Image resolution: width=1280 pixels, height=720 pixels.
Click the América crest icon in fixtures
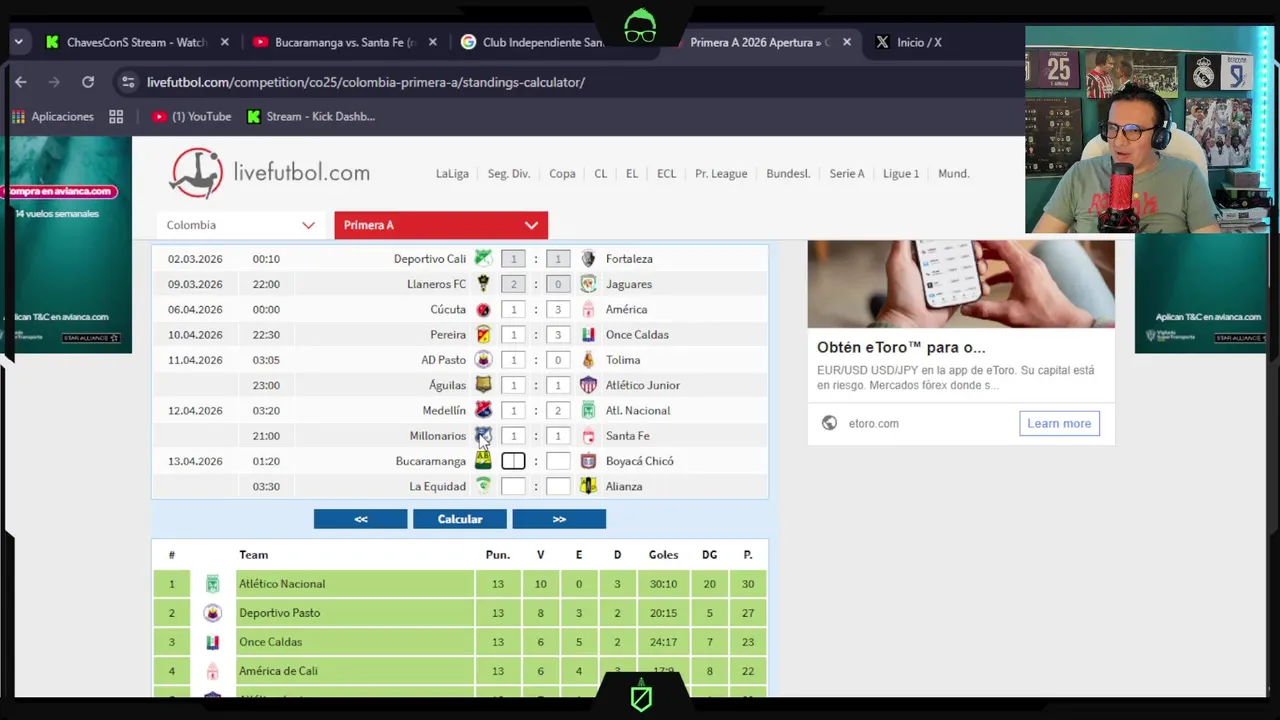coord(588,309)
